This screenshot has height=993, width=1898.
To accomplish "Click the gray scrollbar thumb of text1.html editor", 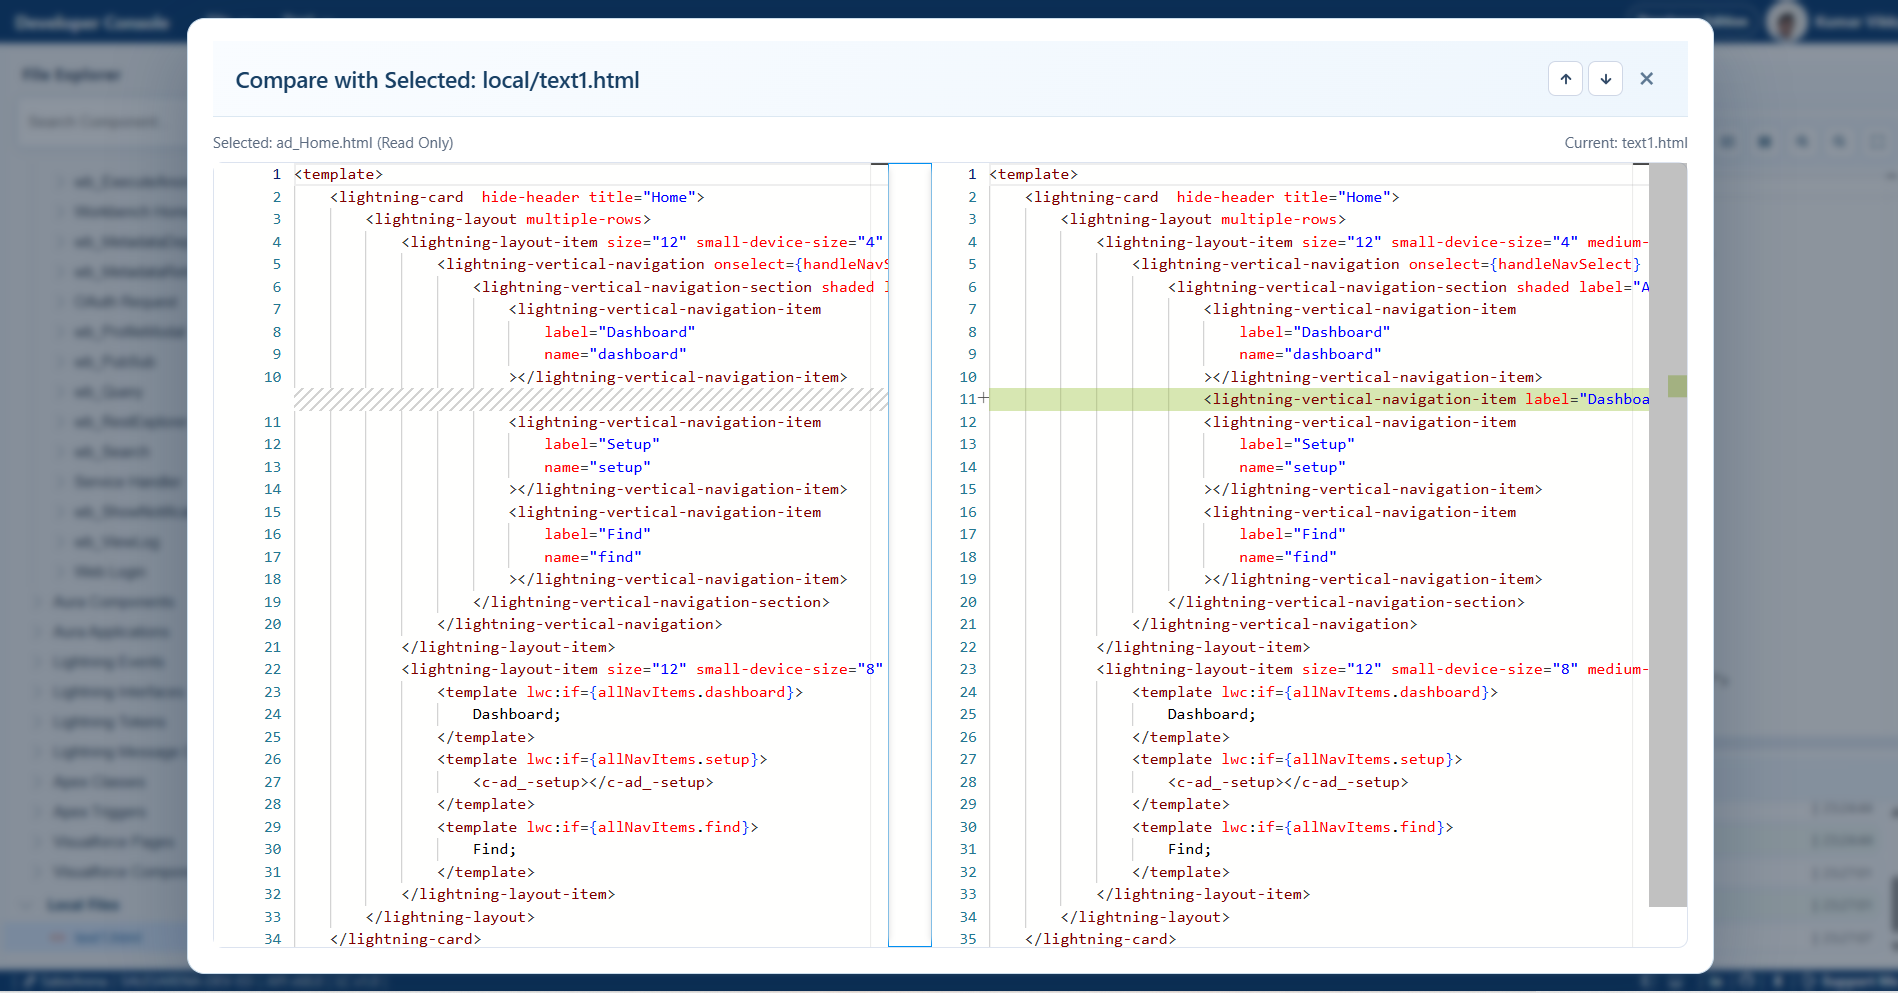I will click(1667, 535).
